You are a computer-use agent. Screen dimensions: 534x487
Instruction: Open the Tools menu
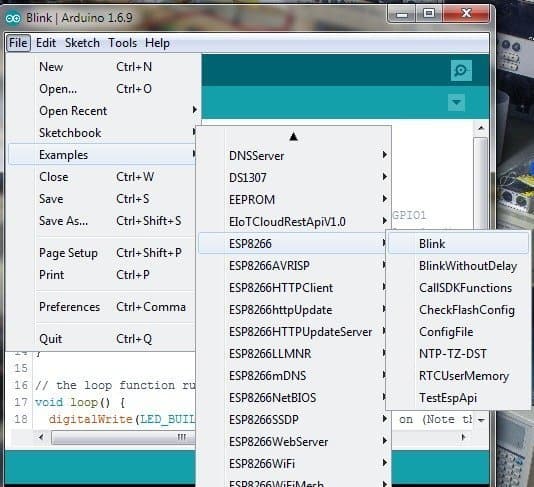tap(122, 43)
